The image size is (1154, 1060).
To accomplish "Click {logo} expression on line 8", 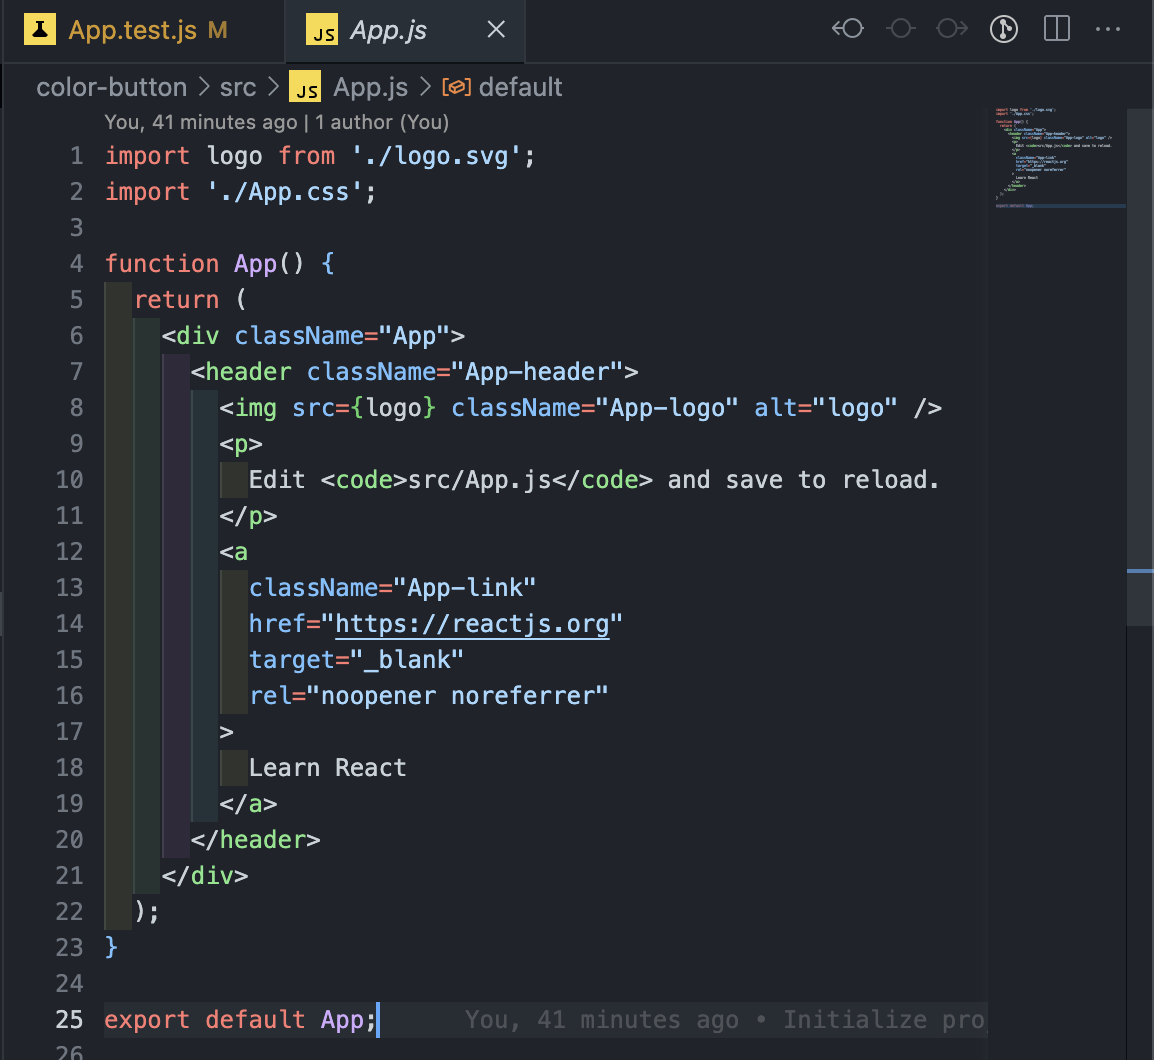I will click(394, 408).
